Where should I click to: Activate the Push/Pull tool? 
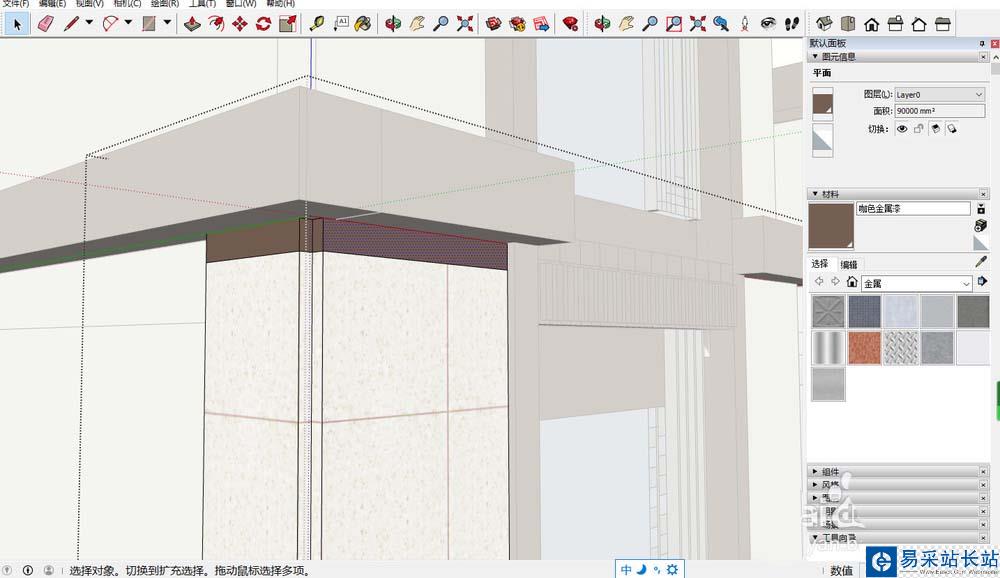point(192,24)
